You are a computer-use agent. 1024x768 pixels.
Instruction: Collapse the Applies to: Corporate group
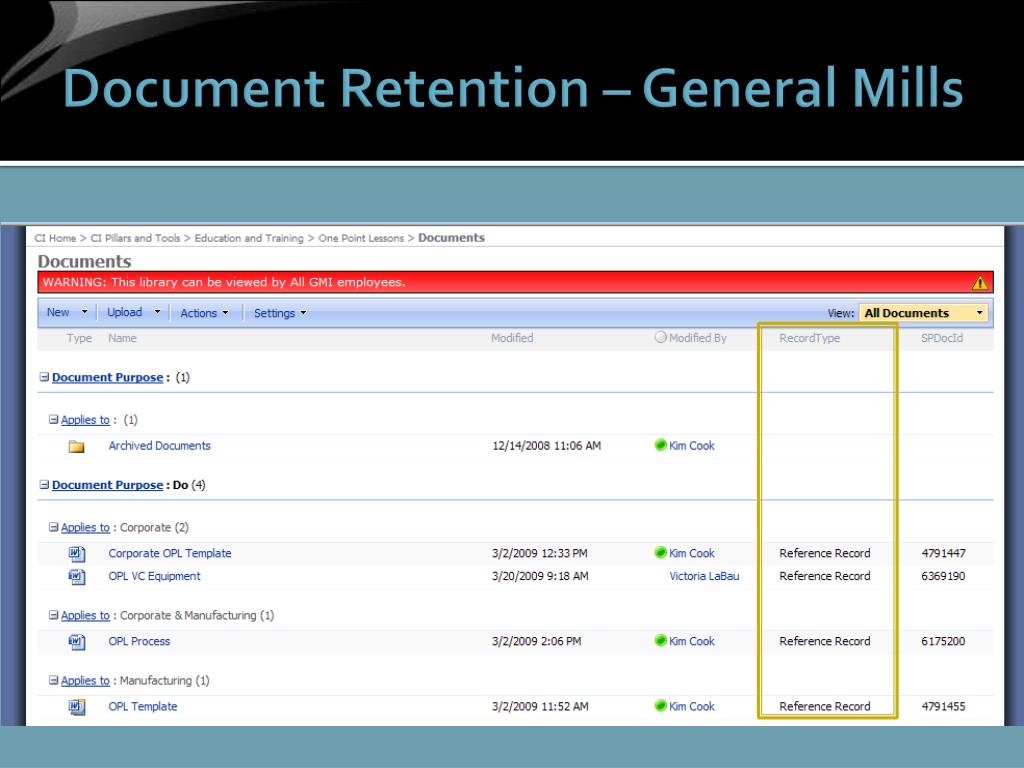point(54,527)
